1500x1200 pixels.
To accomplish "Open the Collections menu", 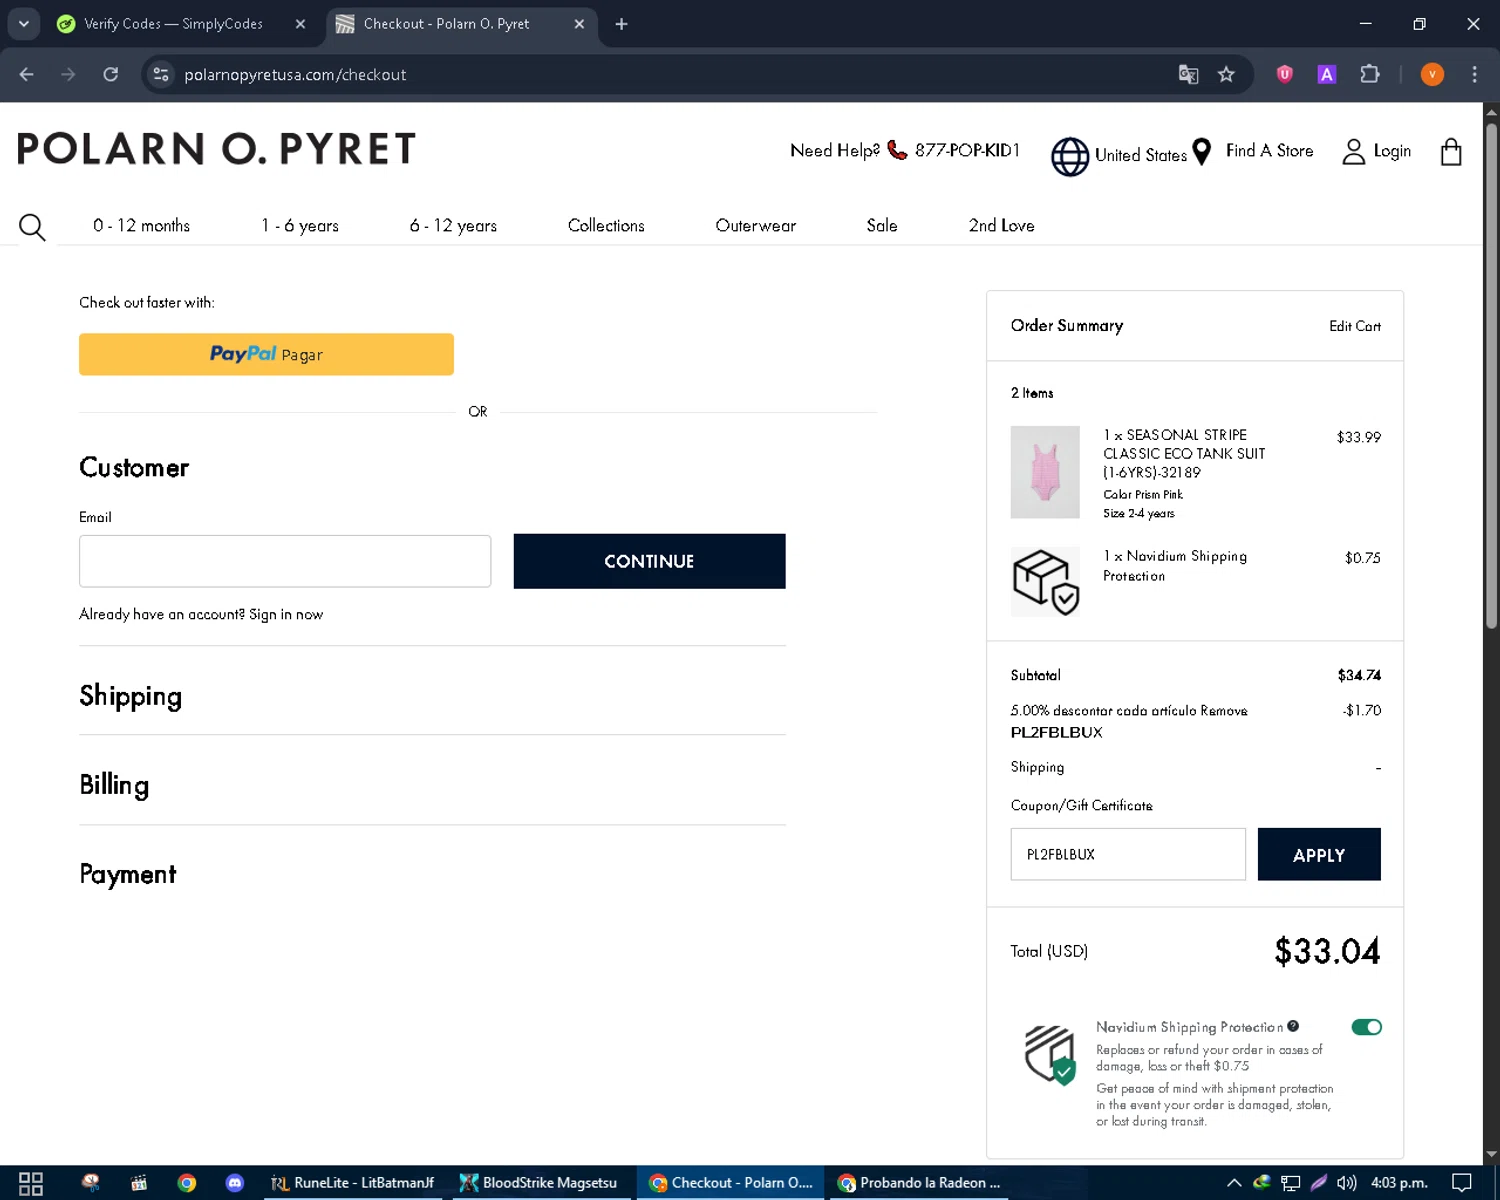I will point(606,226).
